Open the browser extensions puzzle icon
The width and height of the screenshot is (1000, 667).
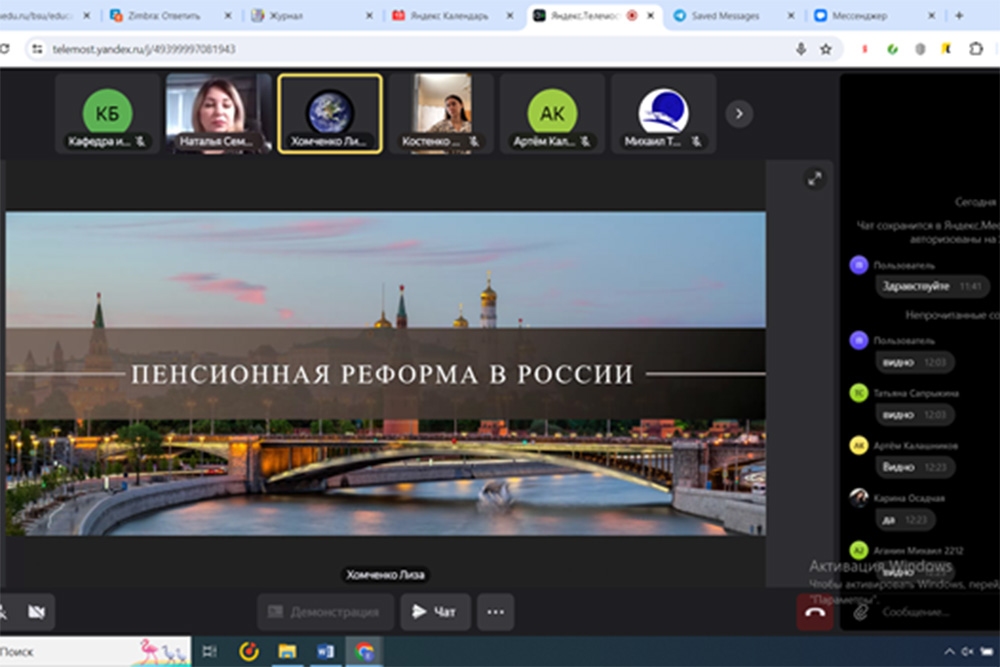(976, 49)
